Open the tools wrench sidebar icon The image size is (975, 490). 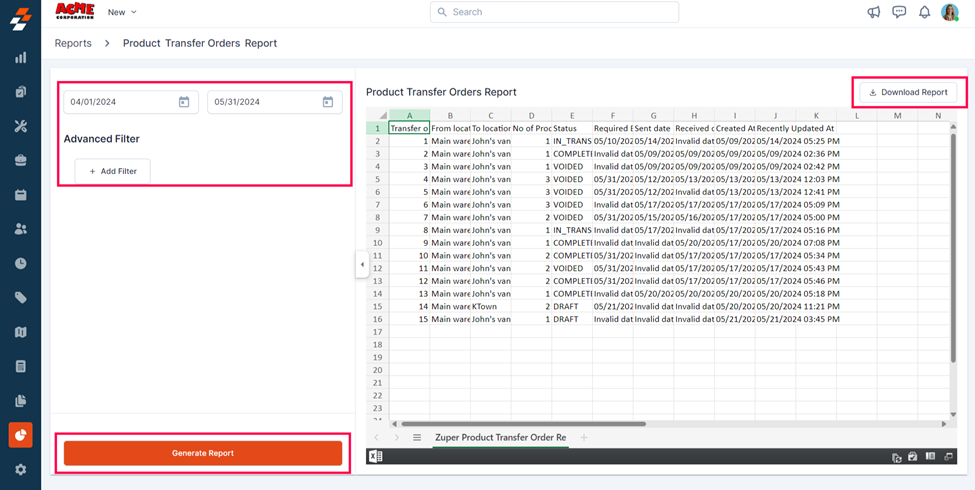[20, 126]
